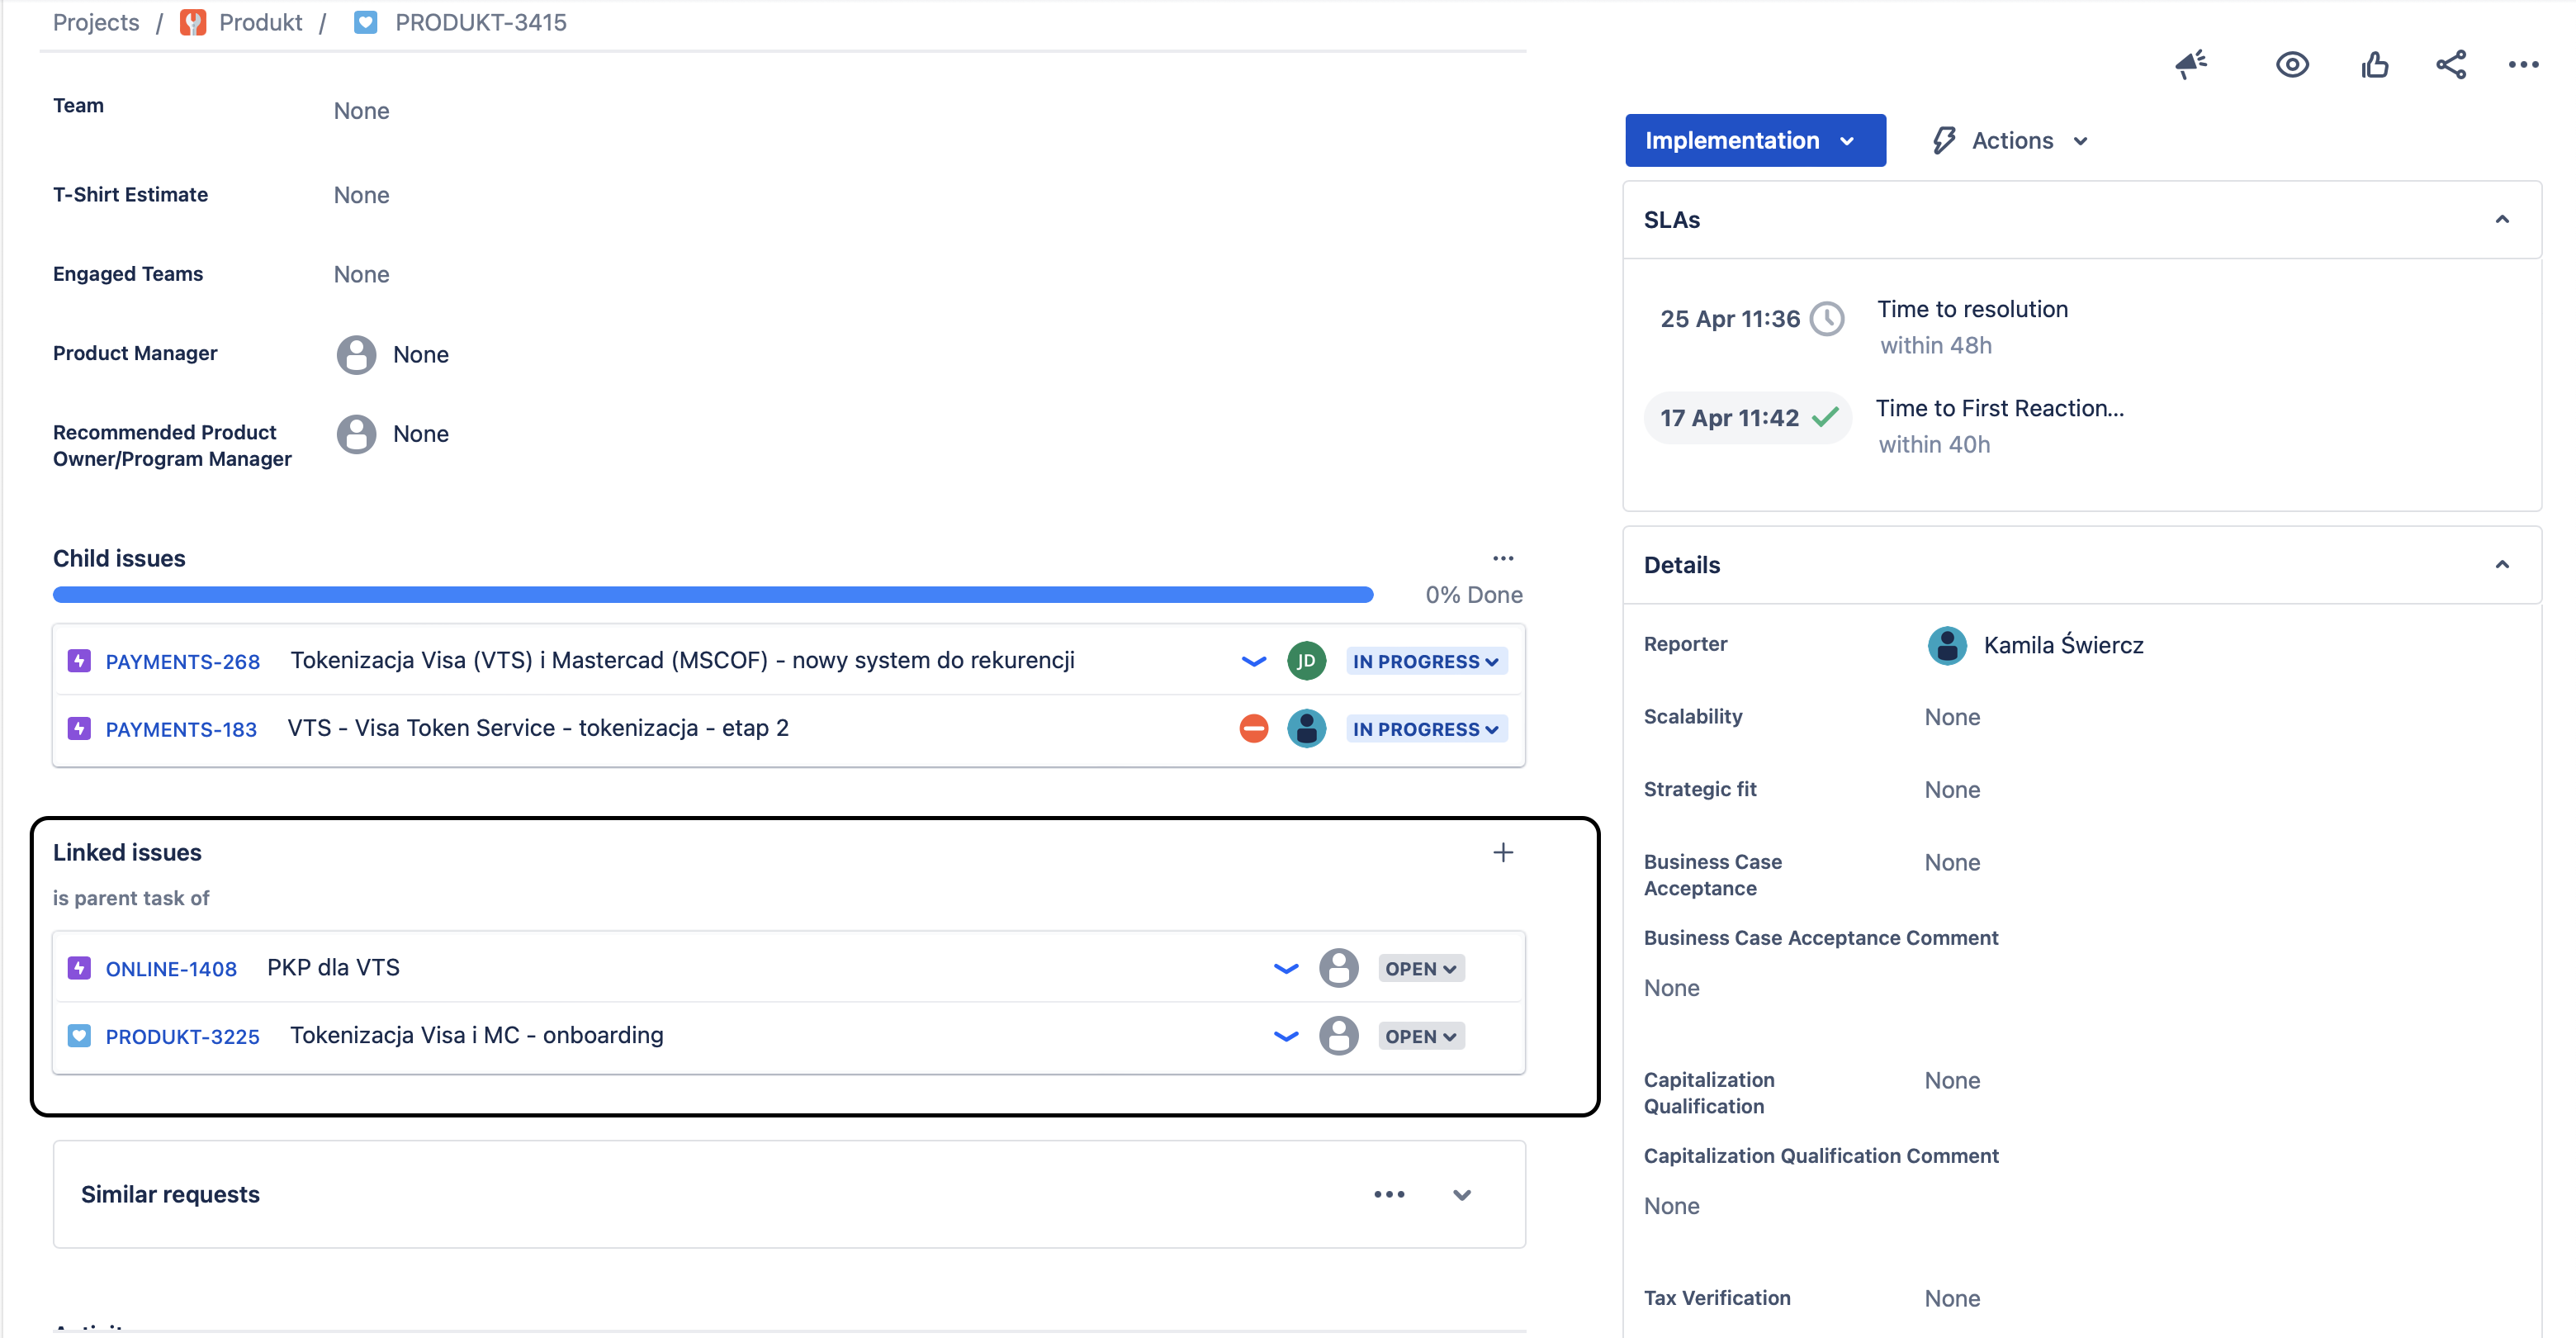Viewport: 2576px width, 1338px height.
Task: Click the share icon
Action: (x=2451, y=65)
